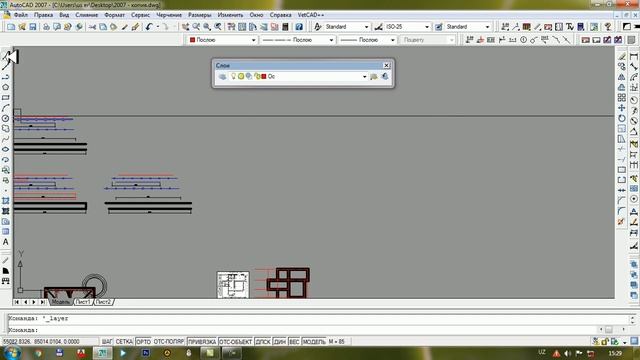Click the Undo arrow icon

click(149, 27)
